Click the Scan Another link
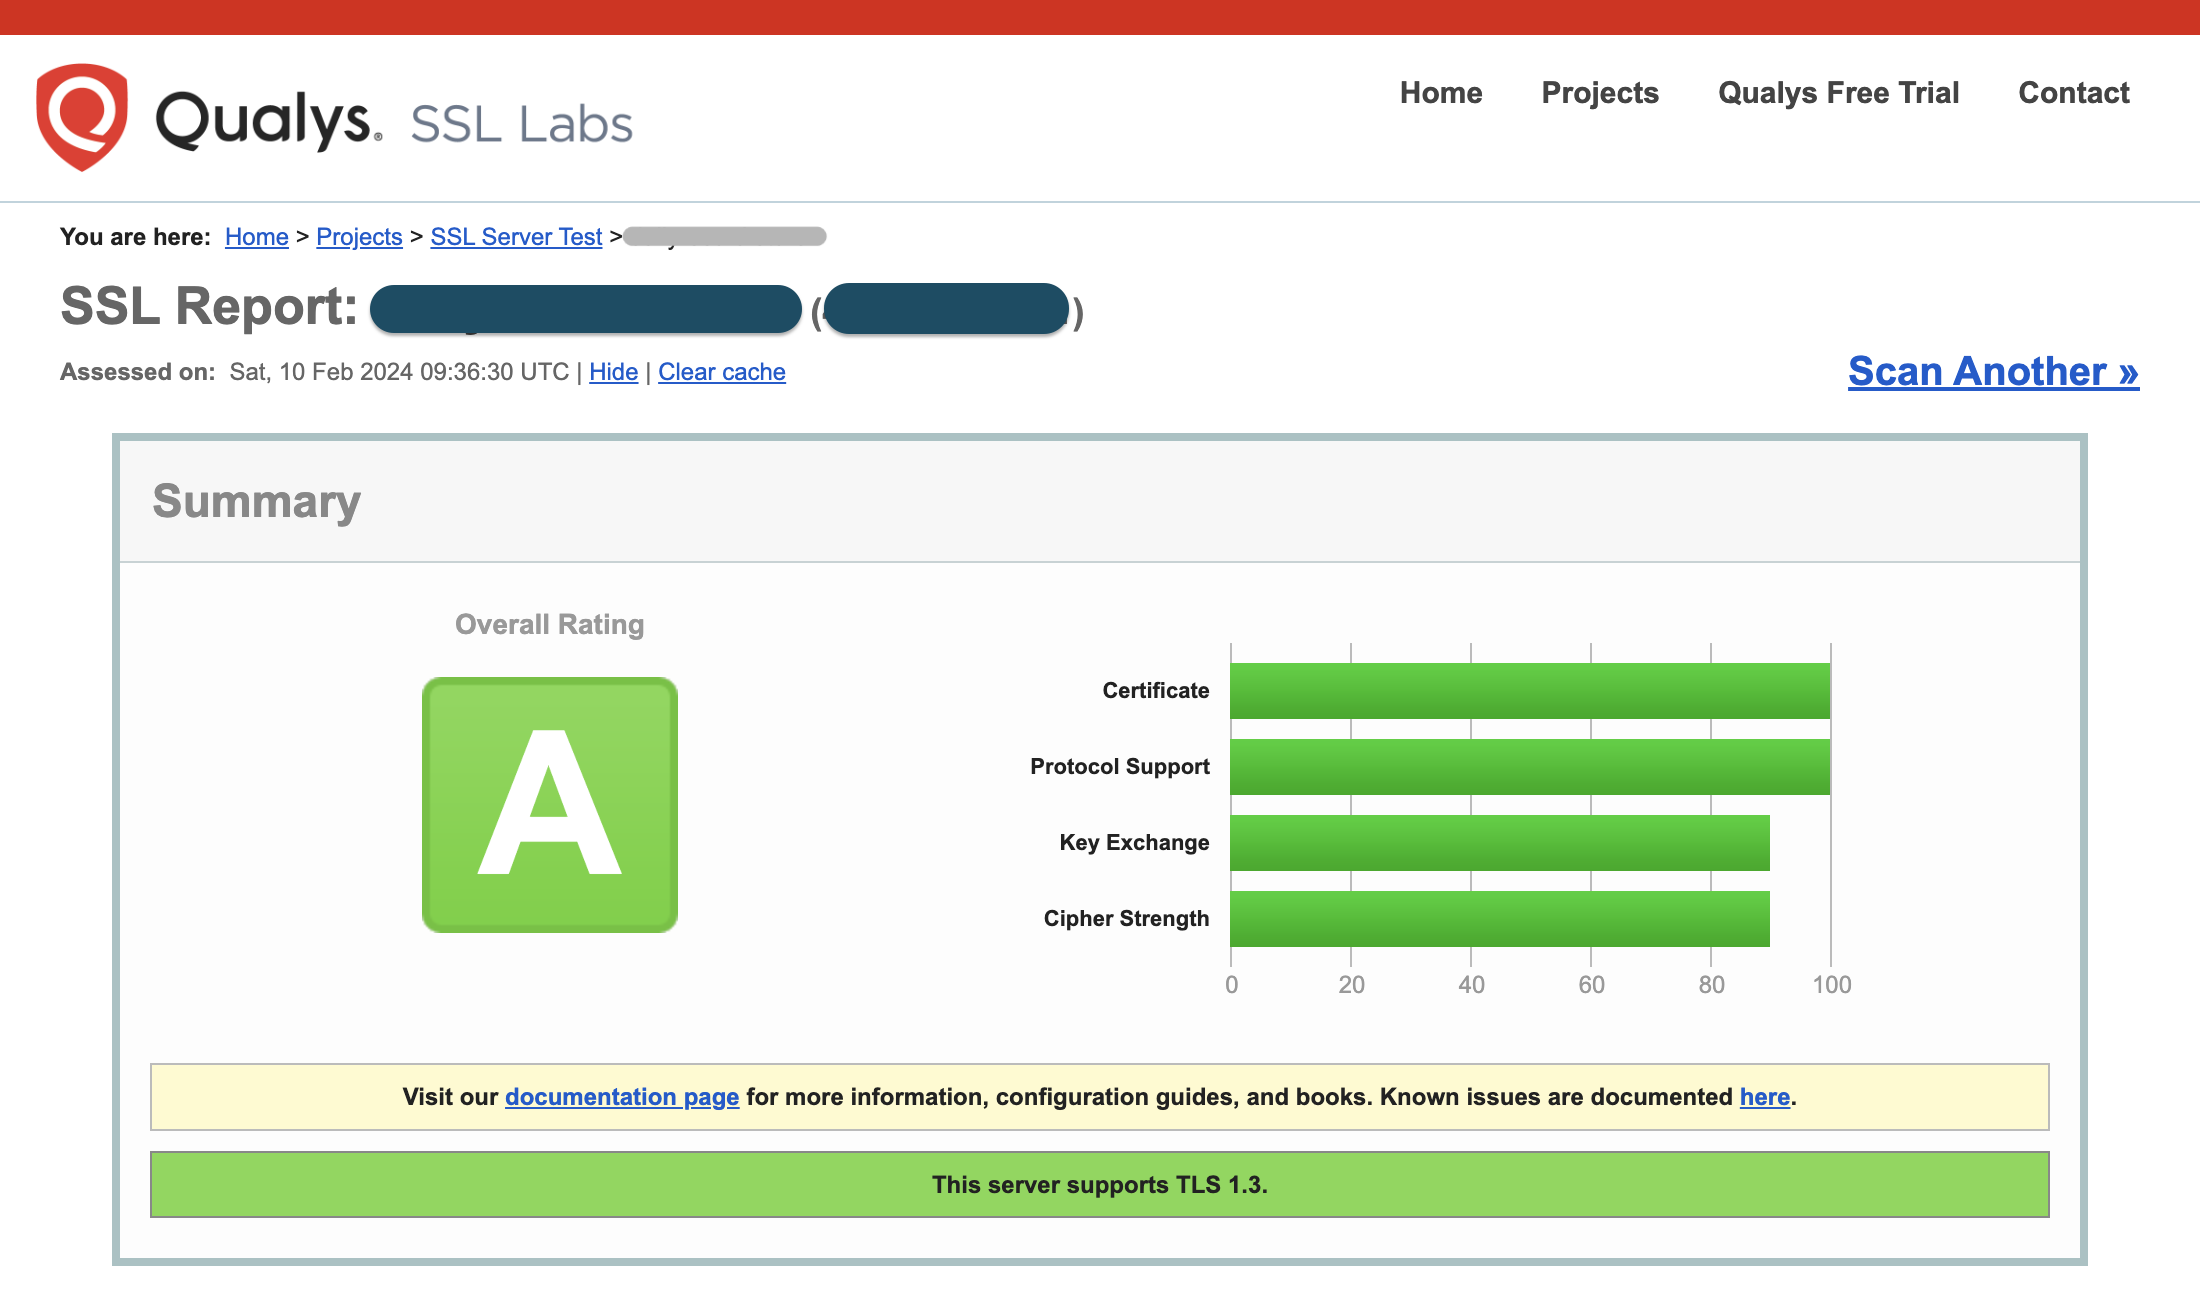The width and height of the screenshot is (2200, 1292). coord(1993,371)
